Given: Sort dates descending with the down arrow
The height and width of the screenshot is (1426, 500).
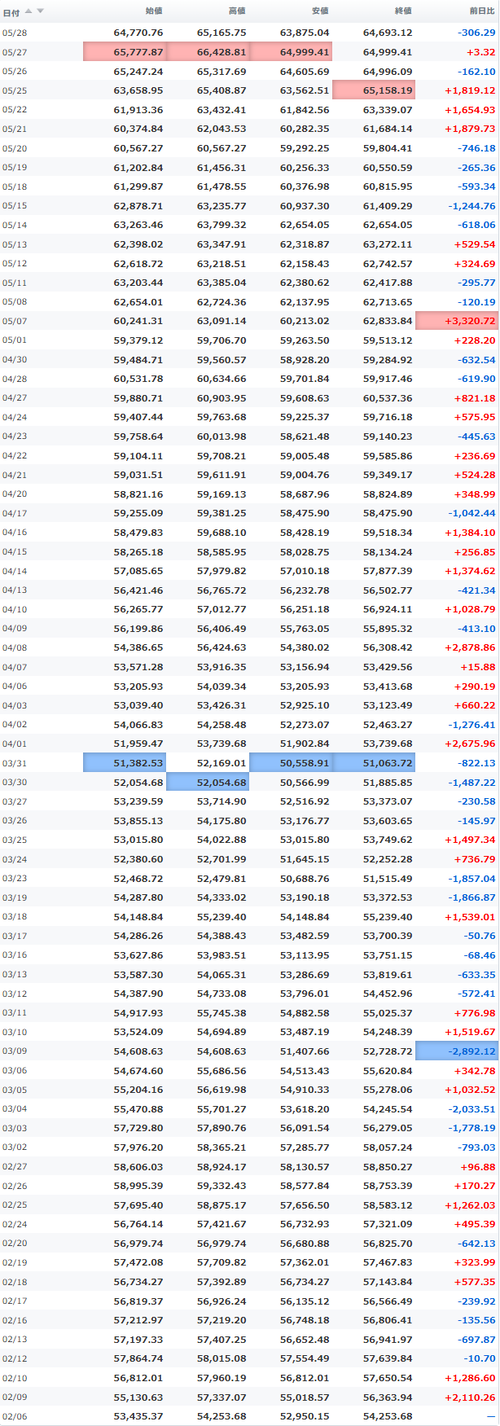Looking at the screenshot, I should [x=40, y=11].
